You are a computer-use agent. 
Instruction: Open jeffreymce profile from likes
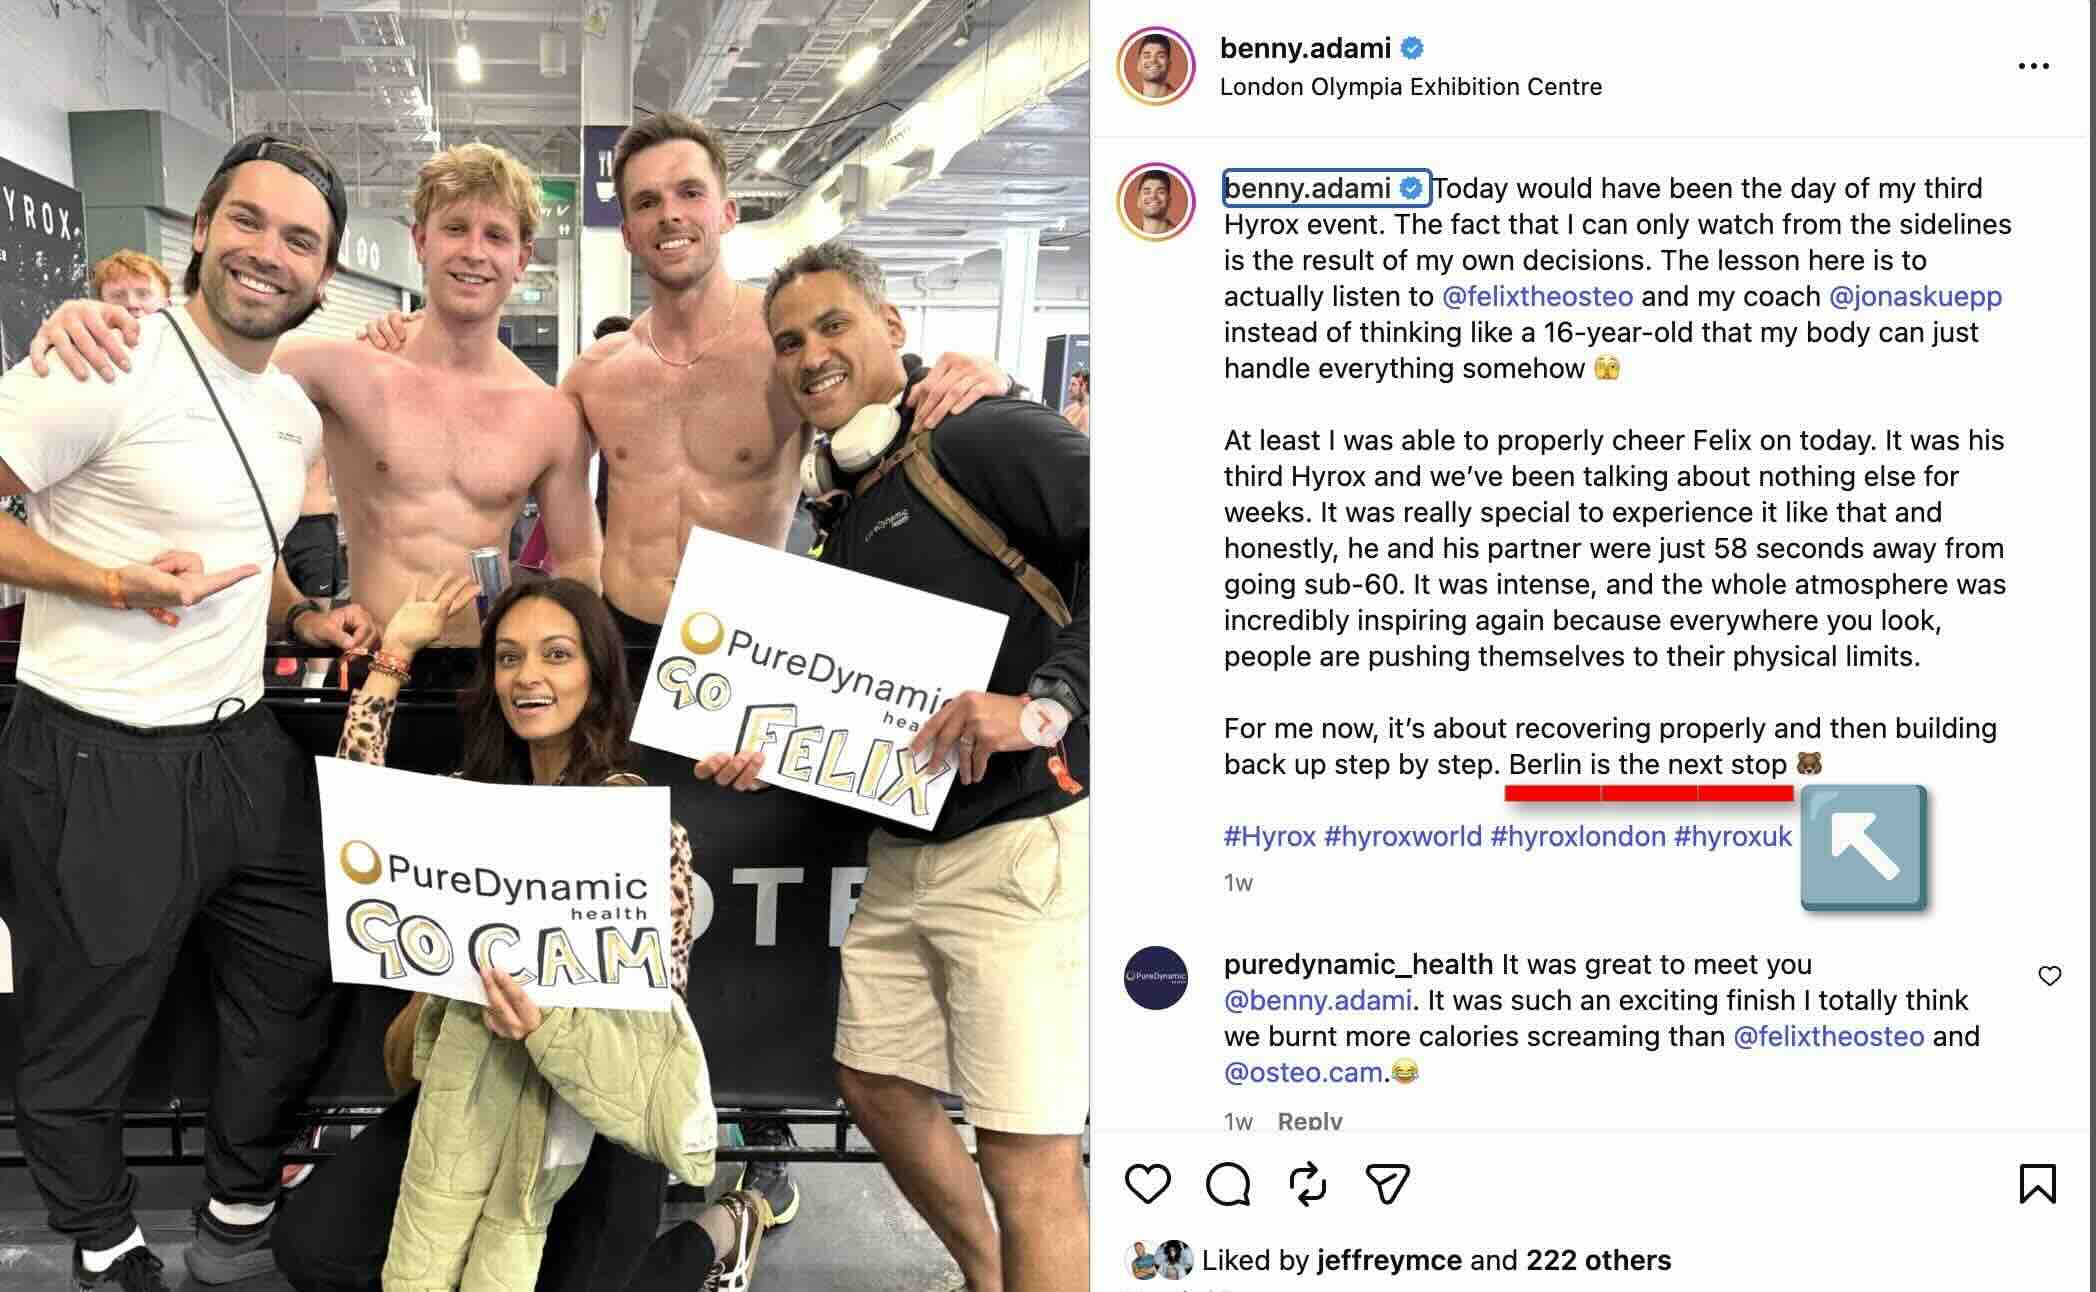click(1389, 1260)
